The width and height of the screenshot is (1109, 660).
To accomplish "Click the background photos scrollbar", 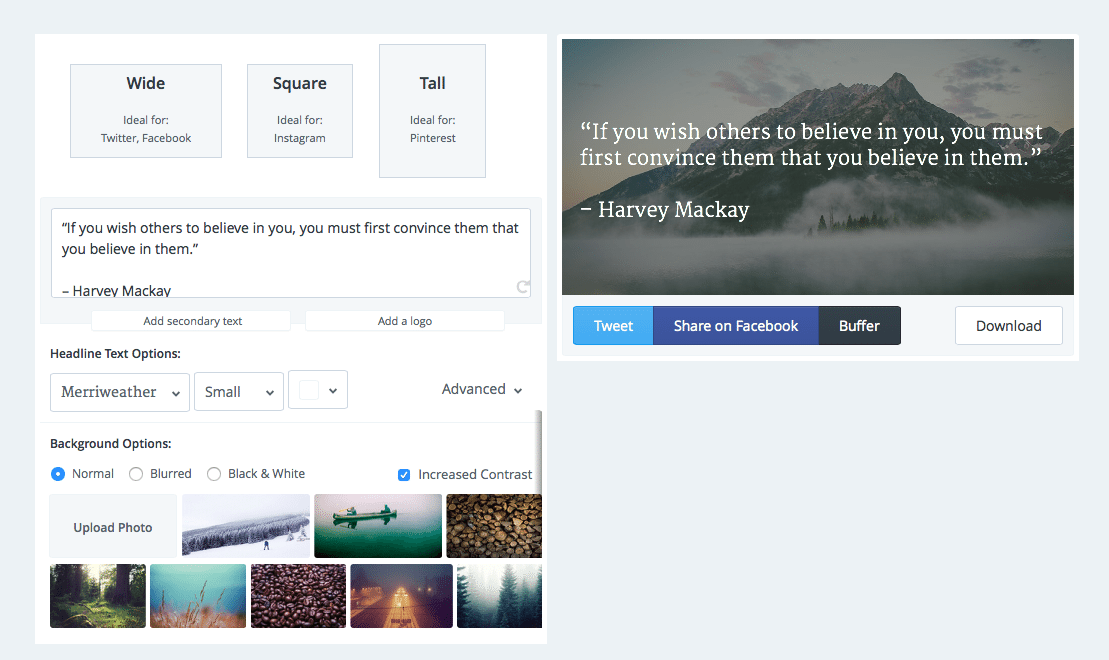I will click(539, 453).
